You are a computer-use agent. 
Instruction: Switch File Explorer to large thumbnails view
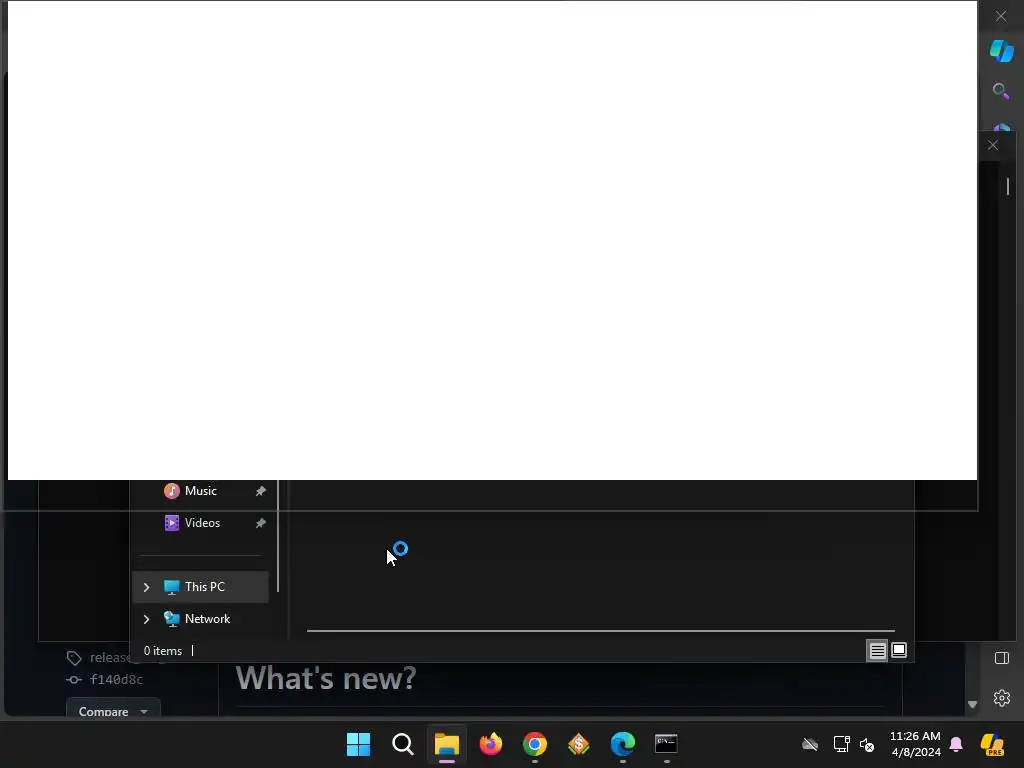click(x=899, y=650)
